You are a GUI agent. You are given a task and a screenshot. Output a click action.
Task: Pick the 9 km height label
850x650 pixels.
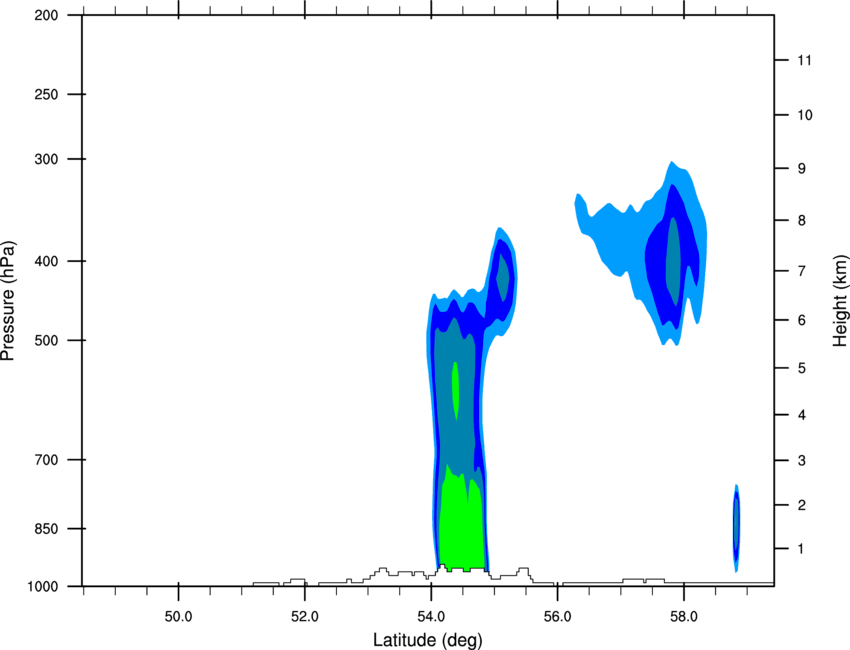tap(802, 169)
